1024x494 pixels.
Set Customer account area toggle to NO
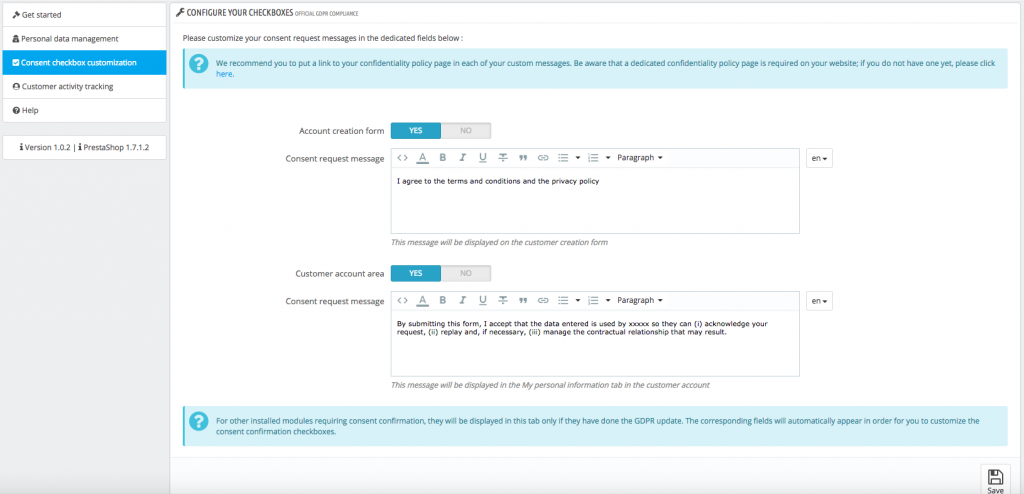[x=466, y=273]
